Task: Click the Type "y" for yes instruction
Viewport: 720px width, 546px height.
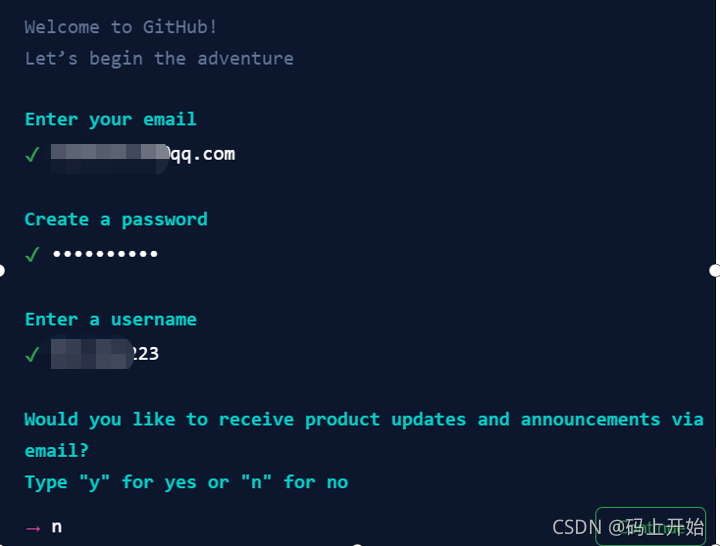Action: coord(186,482)
